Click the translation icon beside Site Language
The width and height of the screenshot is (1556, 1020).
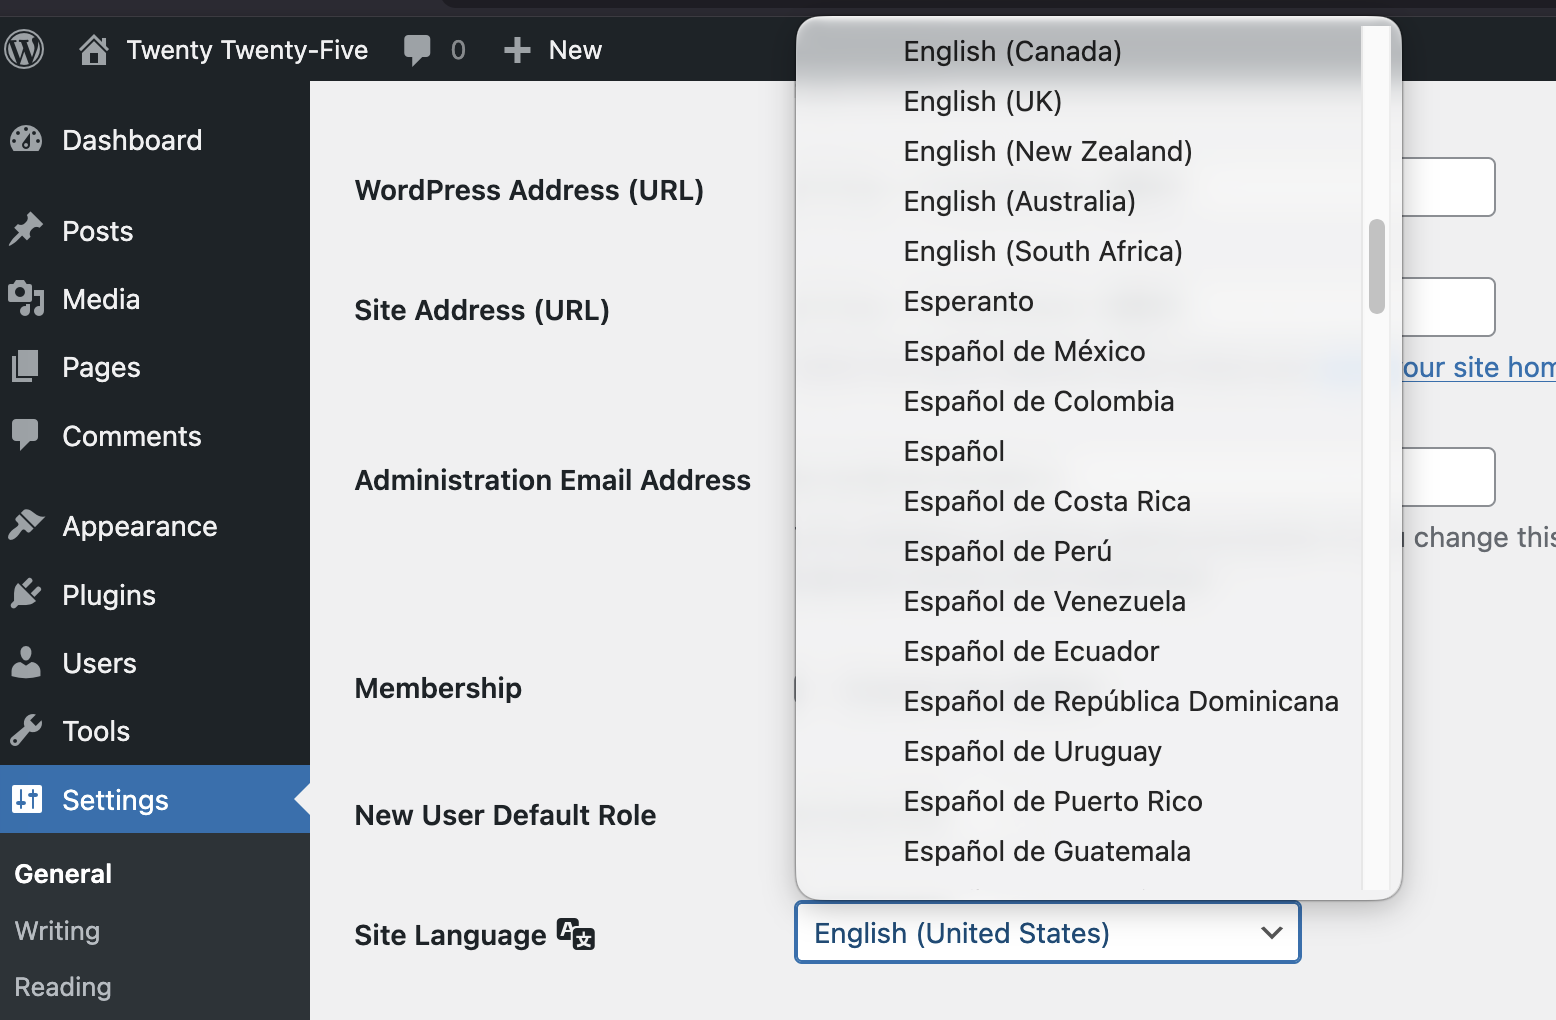(575, 934)
